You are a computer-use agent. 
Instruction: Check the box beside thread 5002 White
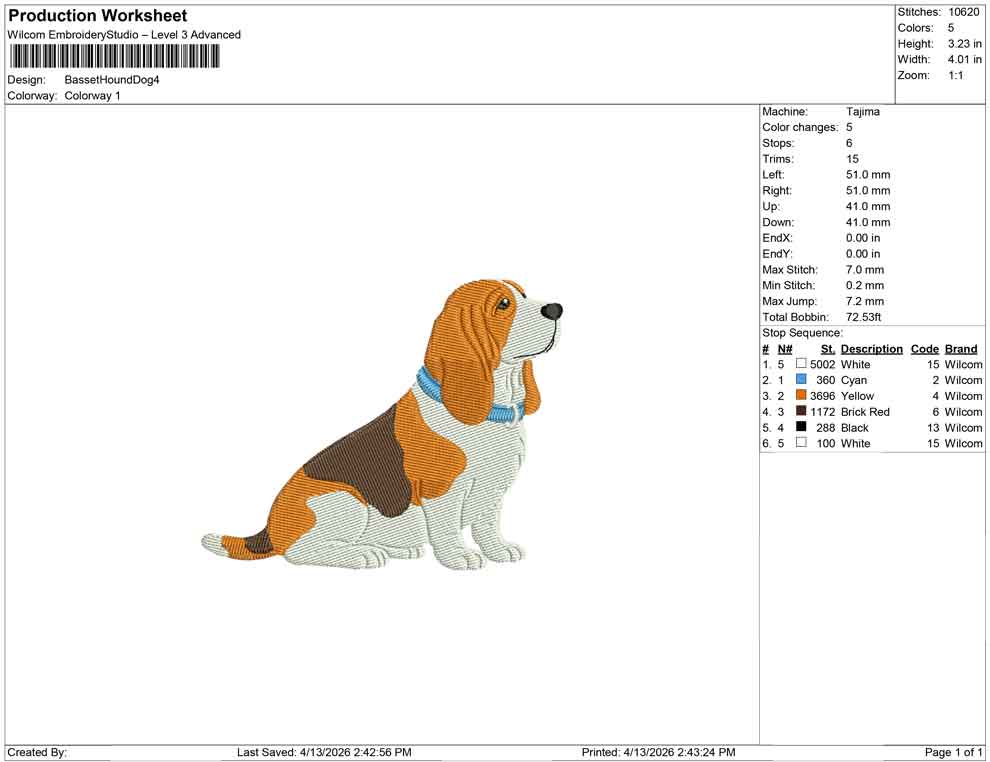[799, 364]
